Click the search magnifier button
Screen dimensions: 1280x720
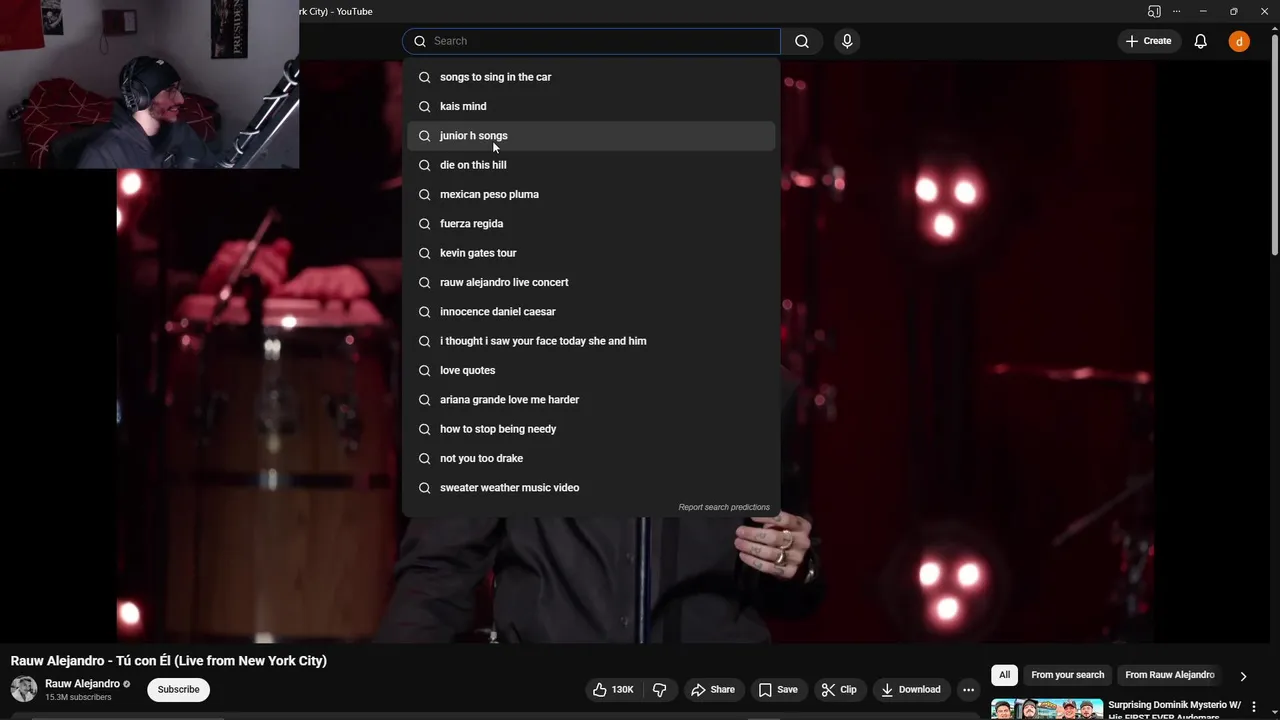(802, 41)
